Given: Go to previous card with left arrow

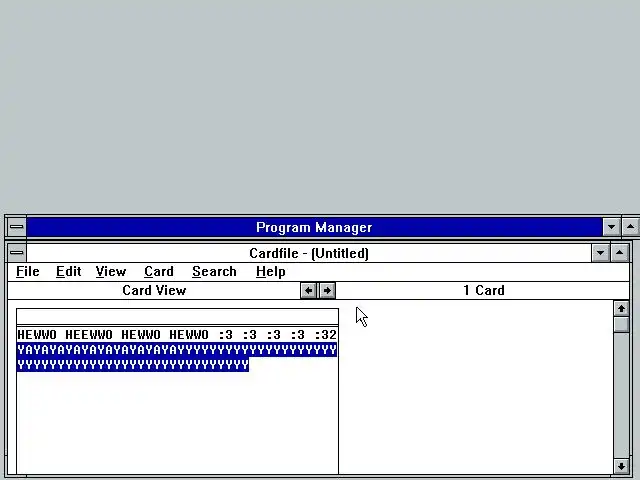Looking at the screenshot, I should pos(309,291).
